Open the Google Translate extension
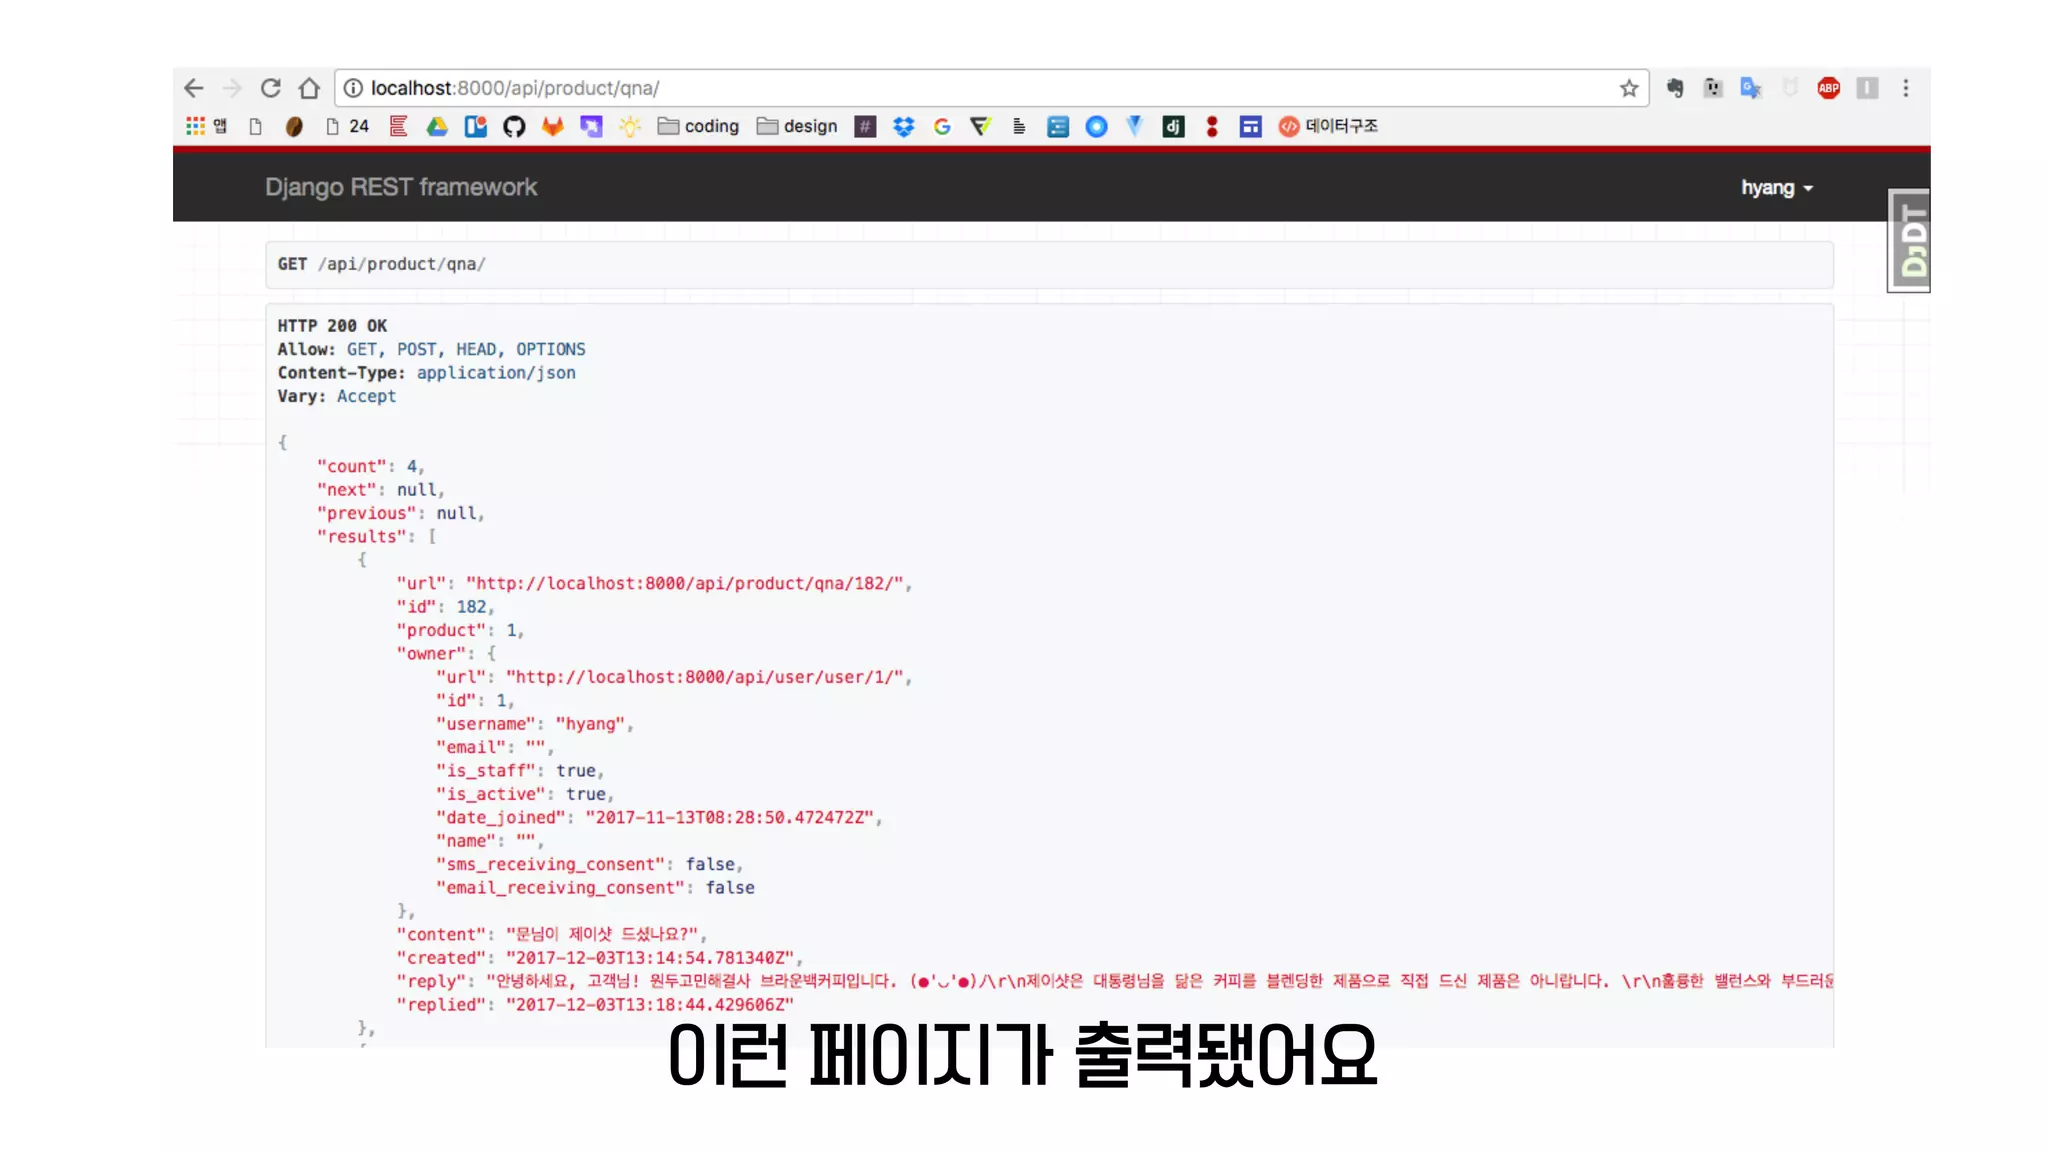Screen dimensions: 2048x1152 (1751, 88)
